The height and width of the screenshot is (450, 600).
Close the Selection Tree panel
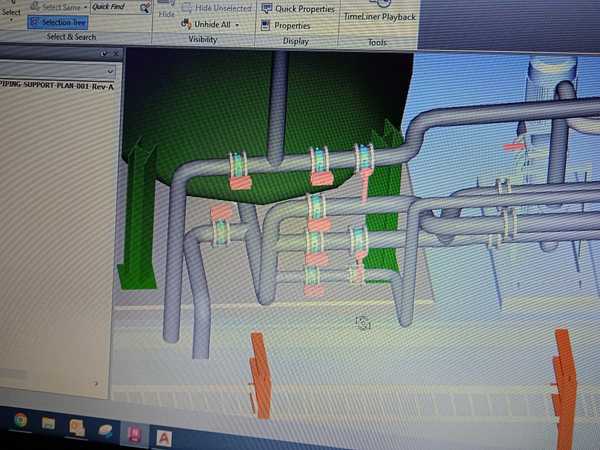pyautogui.click(x=116, y=54)
